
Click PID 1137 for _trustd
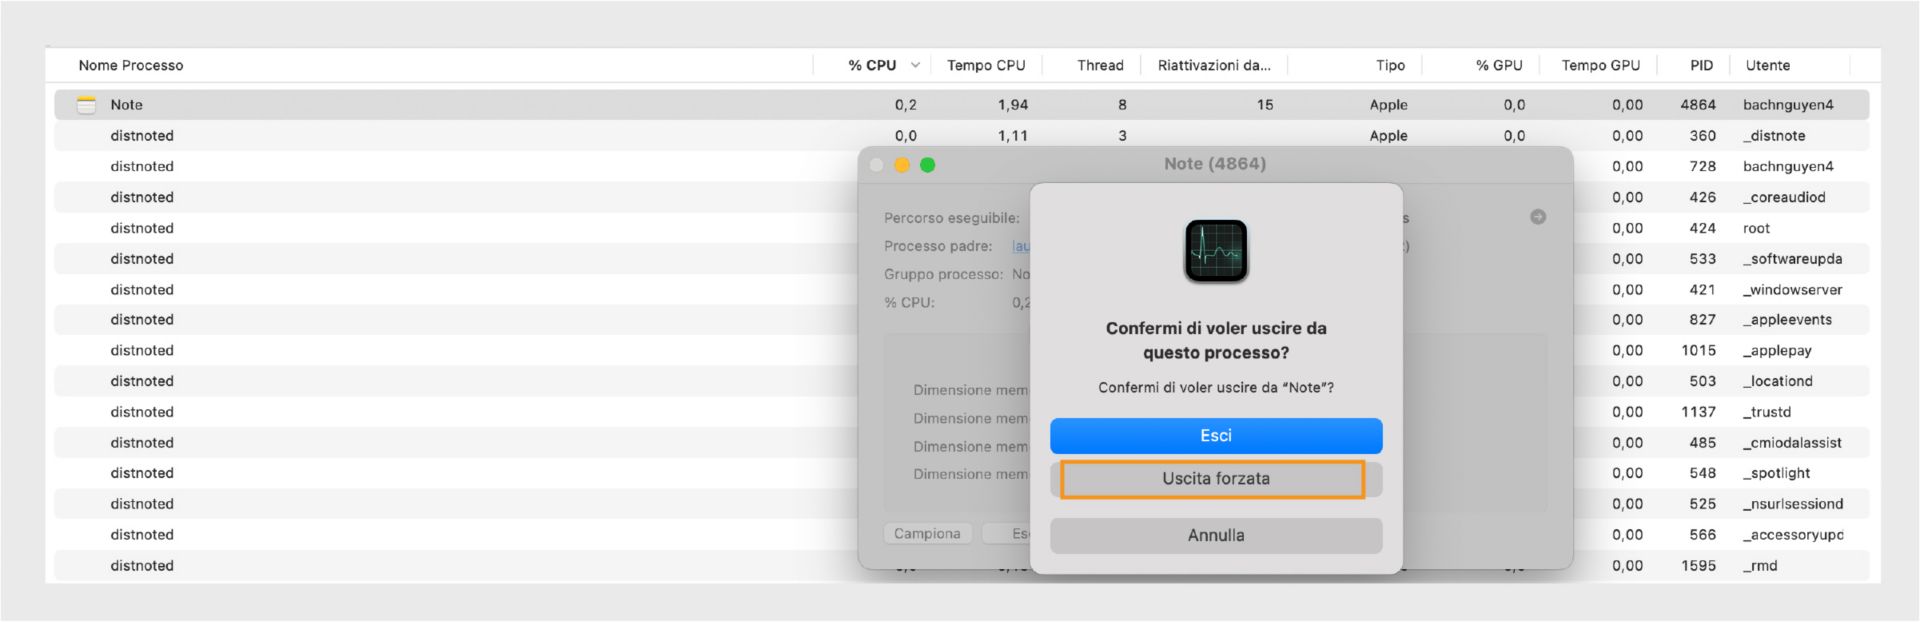click(x=1698, y=412)
